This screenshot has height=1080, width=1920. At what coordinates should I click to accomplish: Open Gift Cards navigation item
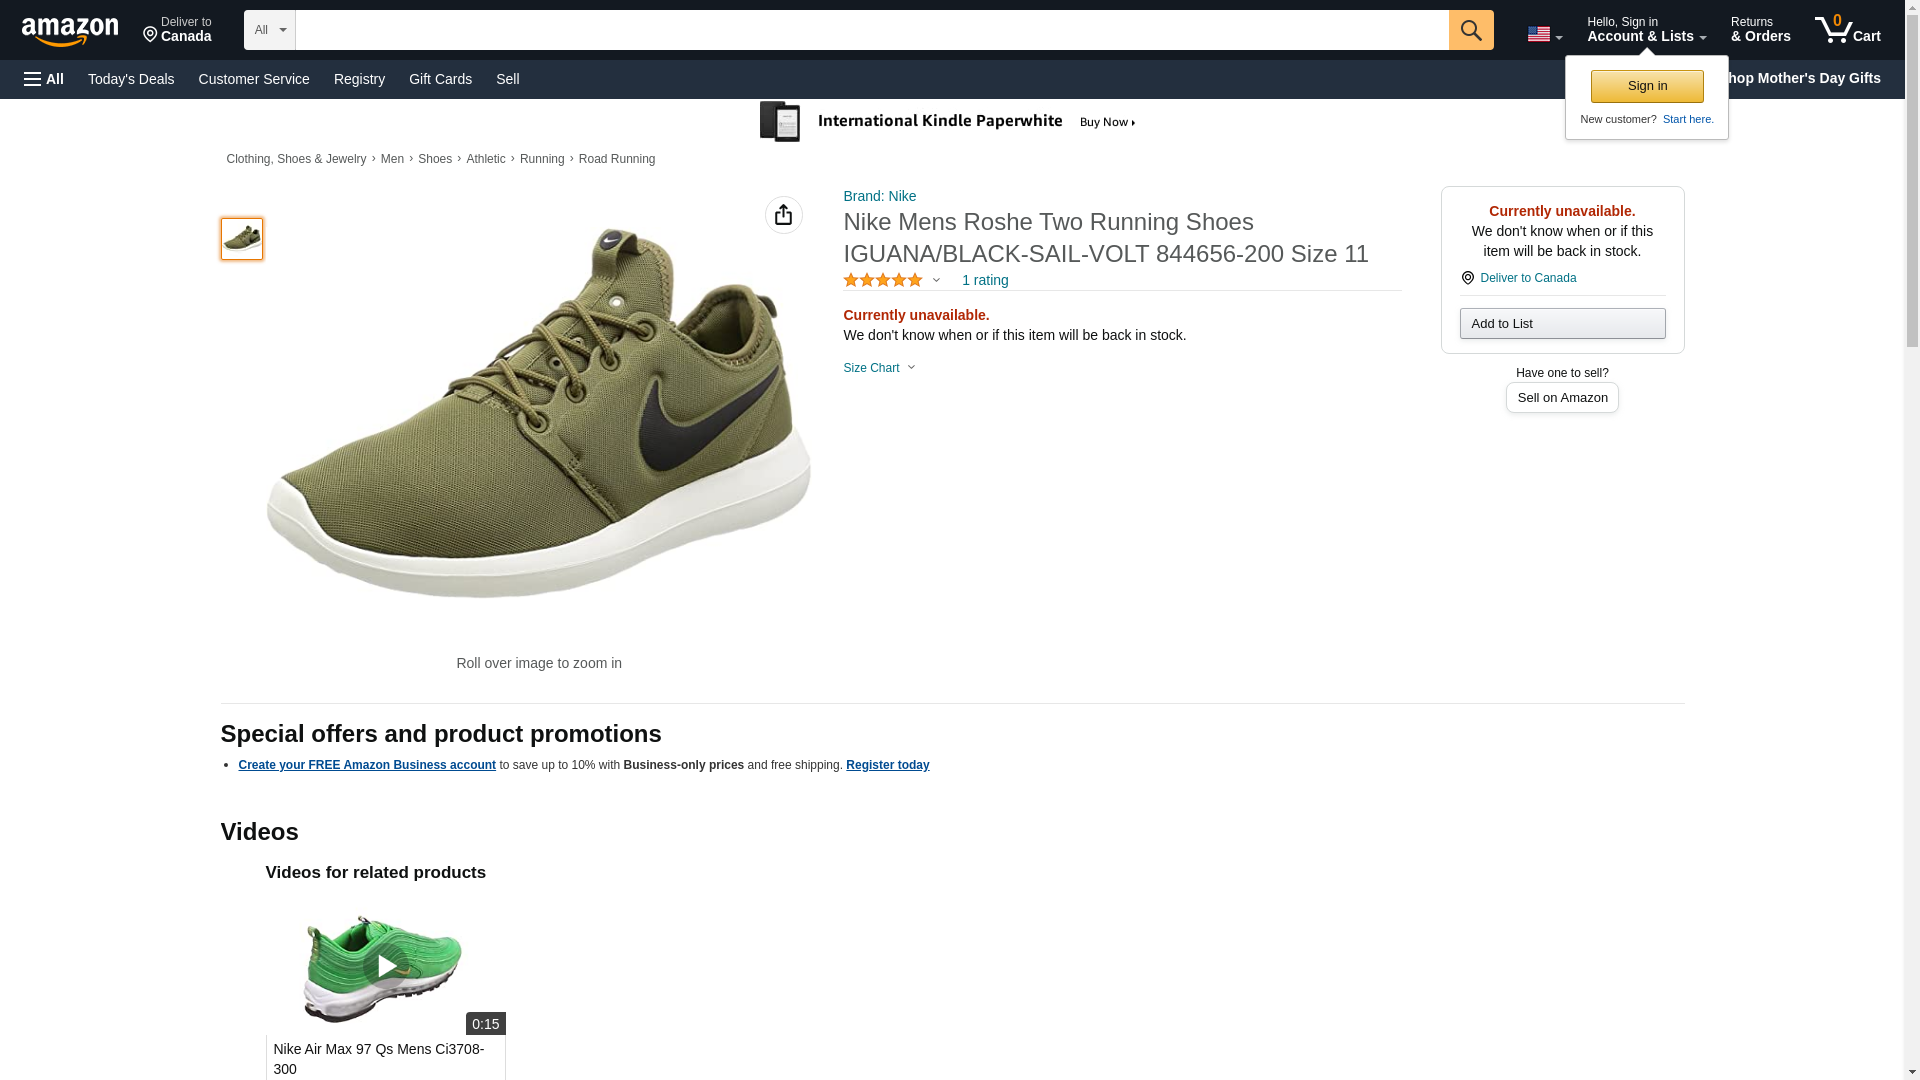pyautogui.click(x=440, y=79)
